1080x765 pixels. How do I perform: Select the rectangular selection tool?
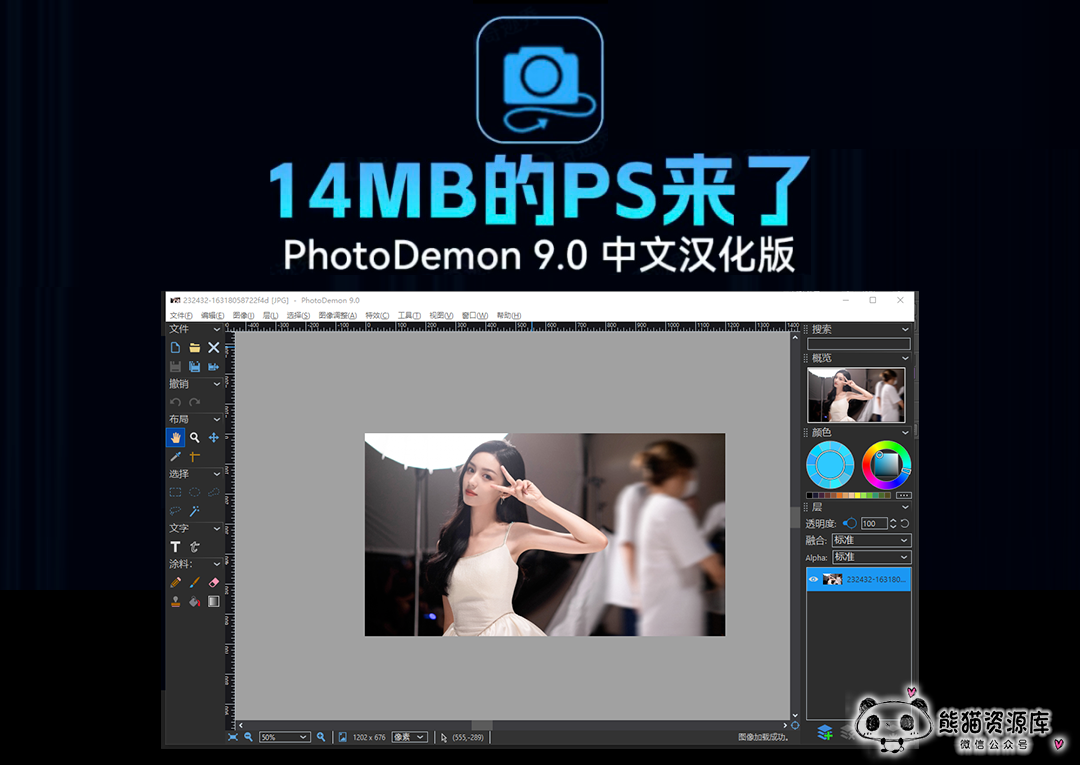pos(174,491)
